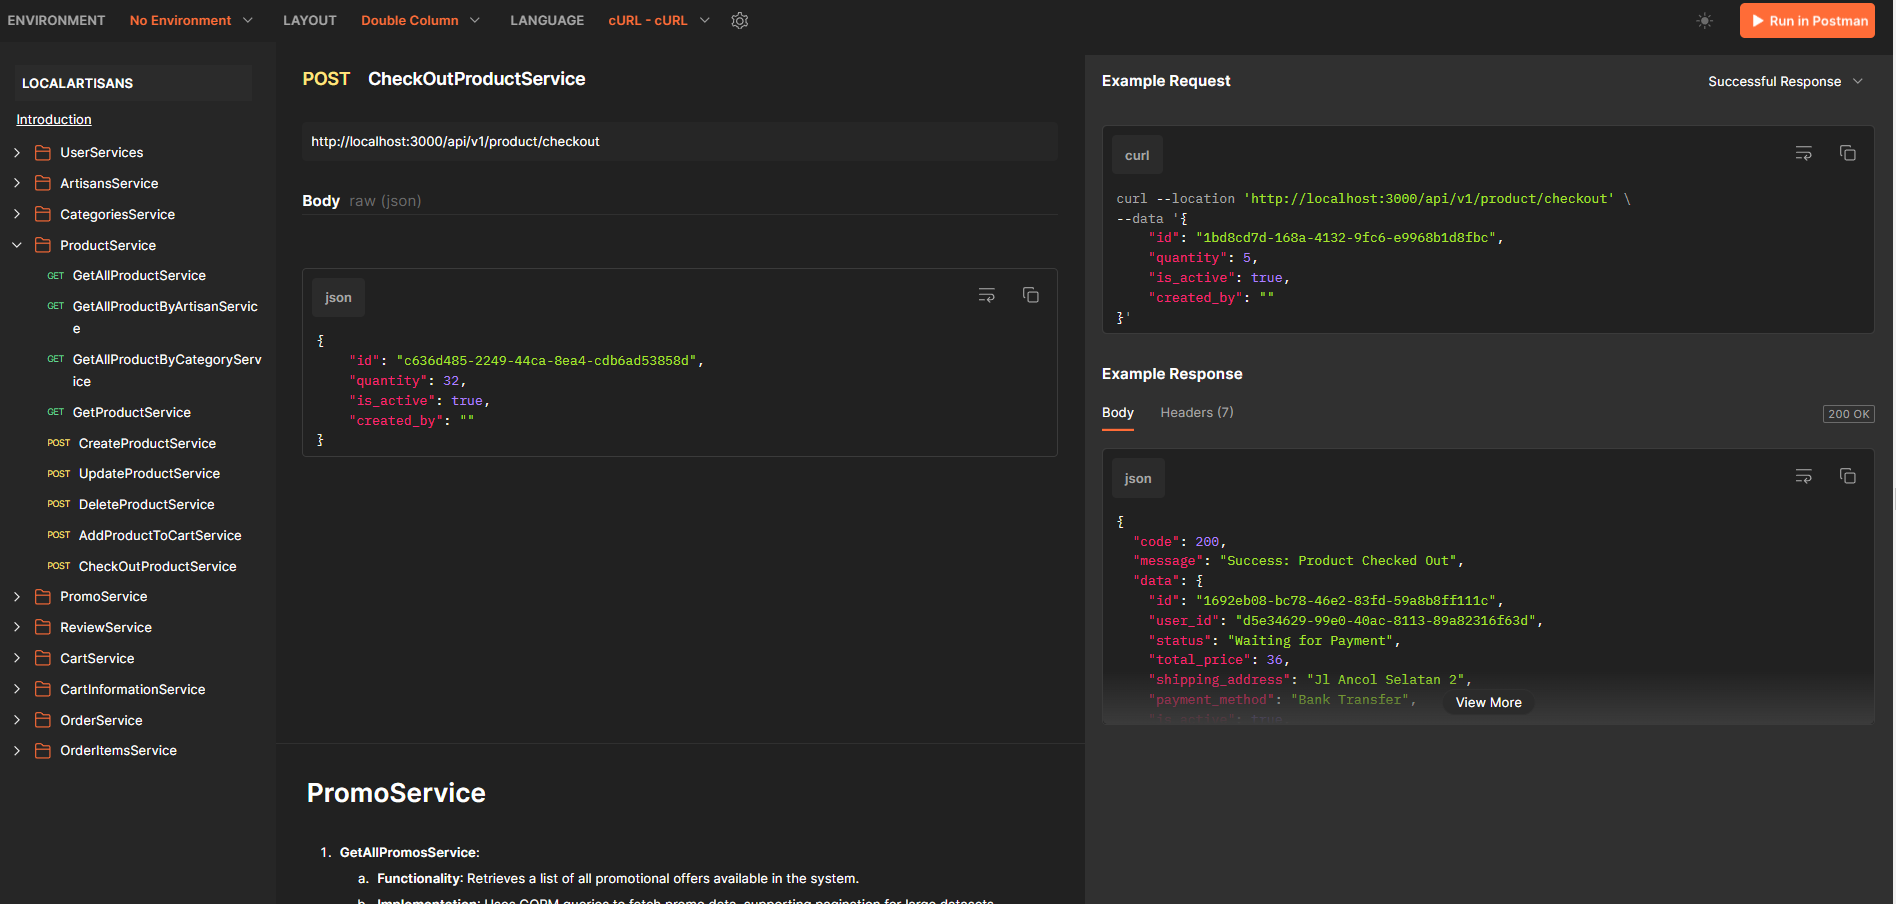Expand the CategoriesService folder
Viewport: 1896px width, 904px height.
[x=17, y=214]
